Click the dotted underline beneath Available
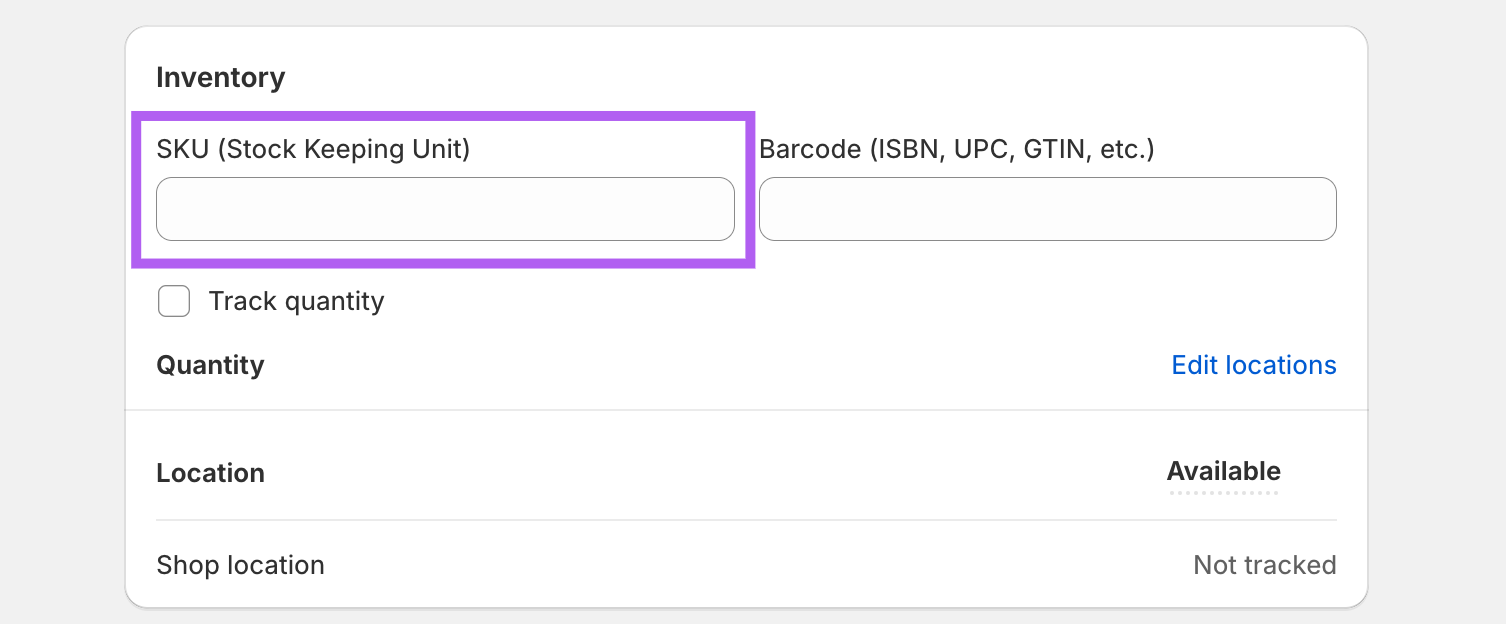This screenshot has width=1506, height=624. coord(1223,492)
